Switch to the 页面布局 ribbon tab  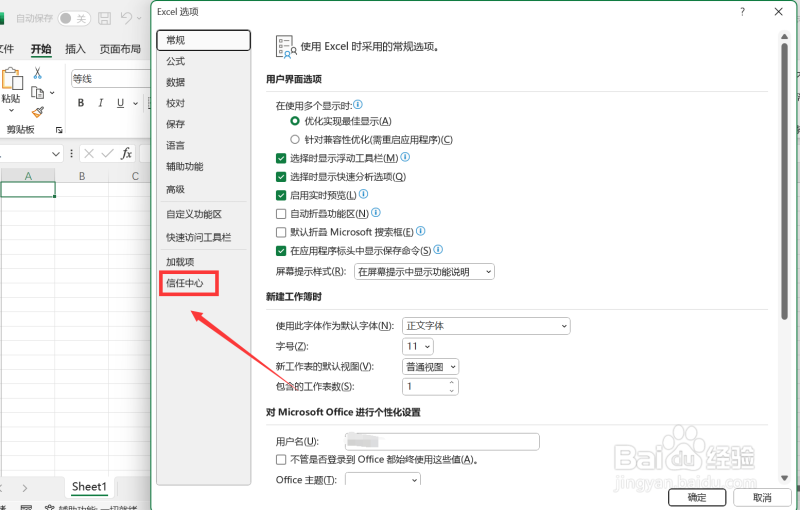pyautogui.click(x=120, y=49)
